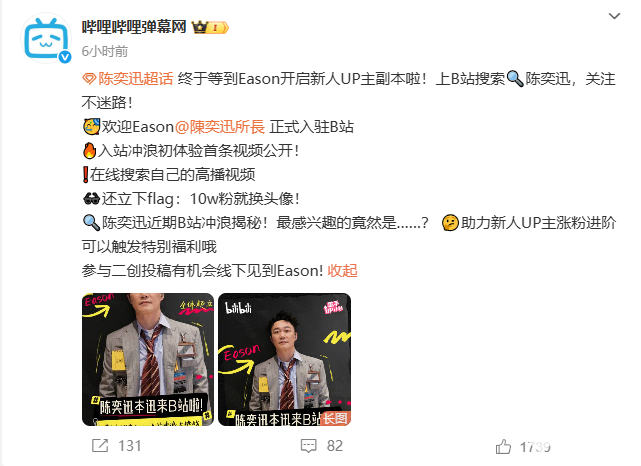Open the second Eason long-image thumbnail

tap(285, 359)
